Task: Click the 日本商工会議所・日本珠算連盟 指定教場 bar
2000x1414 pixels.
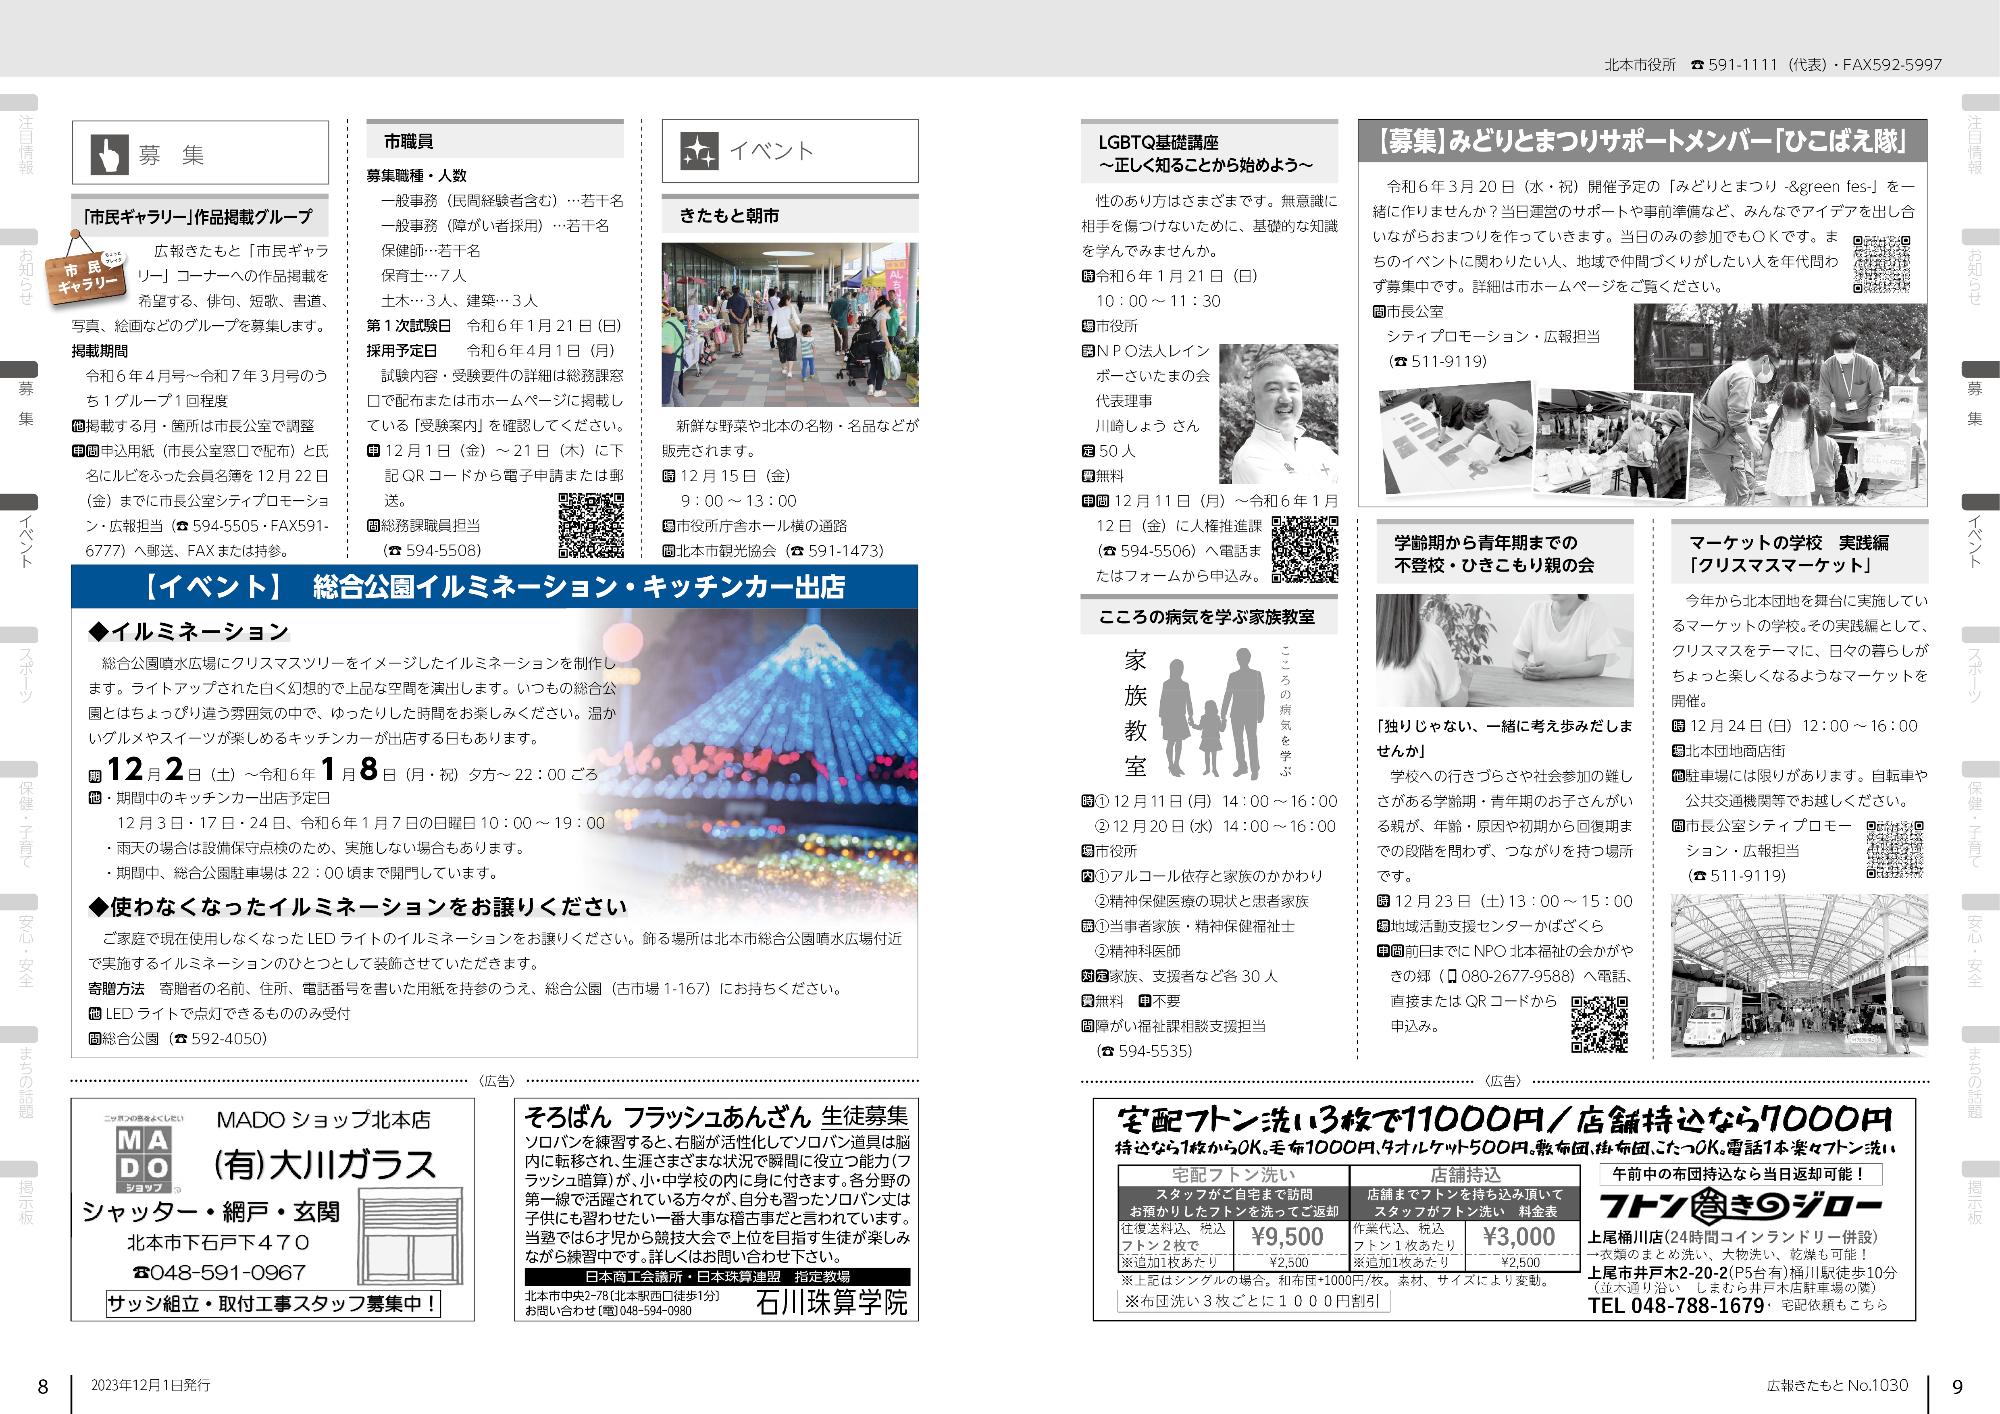Action: coord(717,1278)
